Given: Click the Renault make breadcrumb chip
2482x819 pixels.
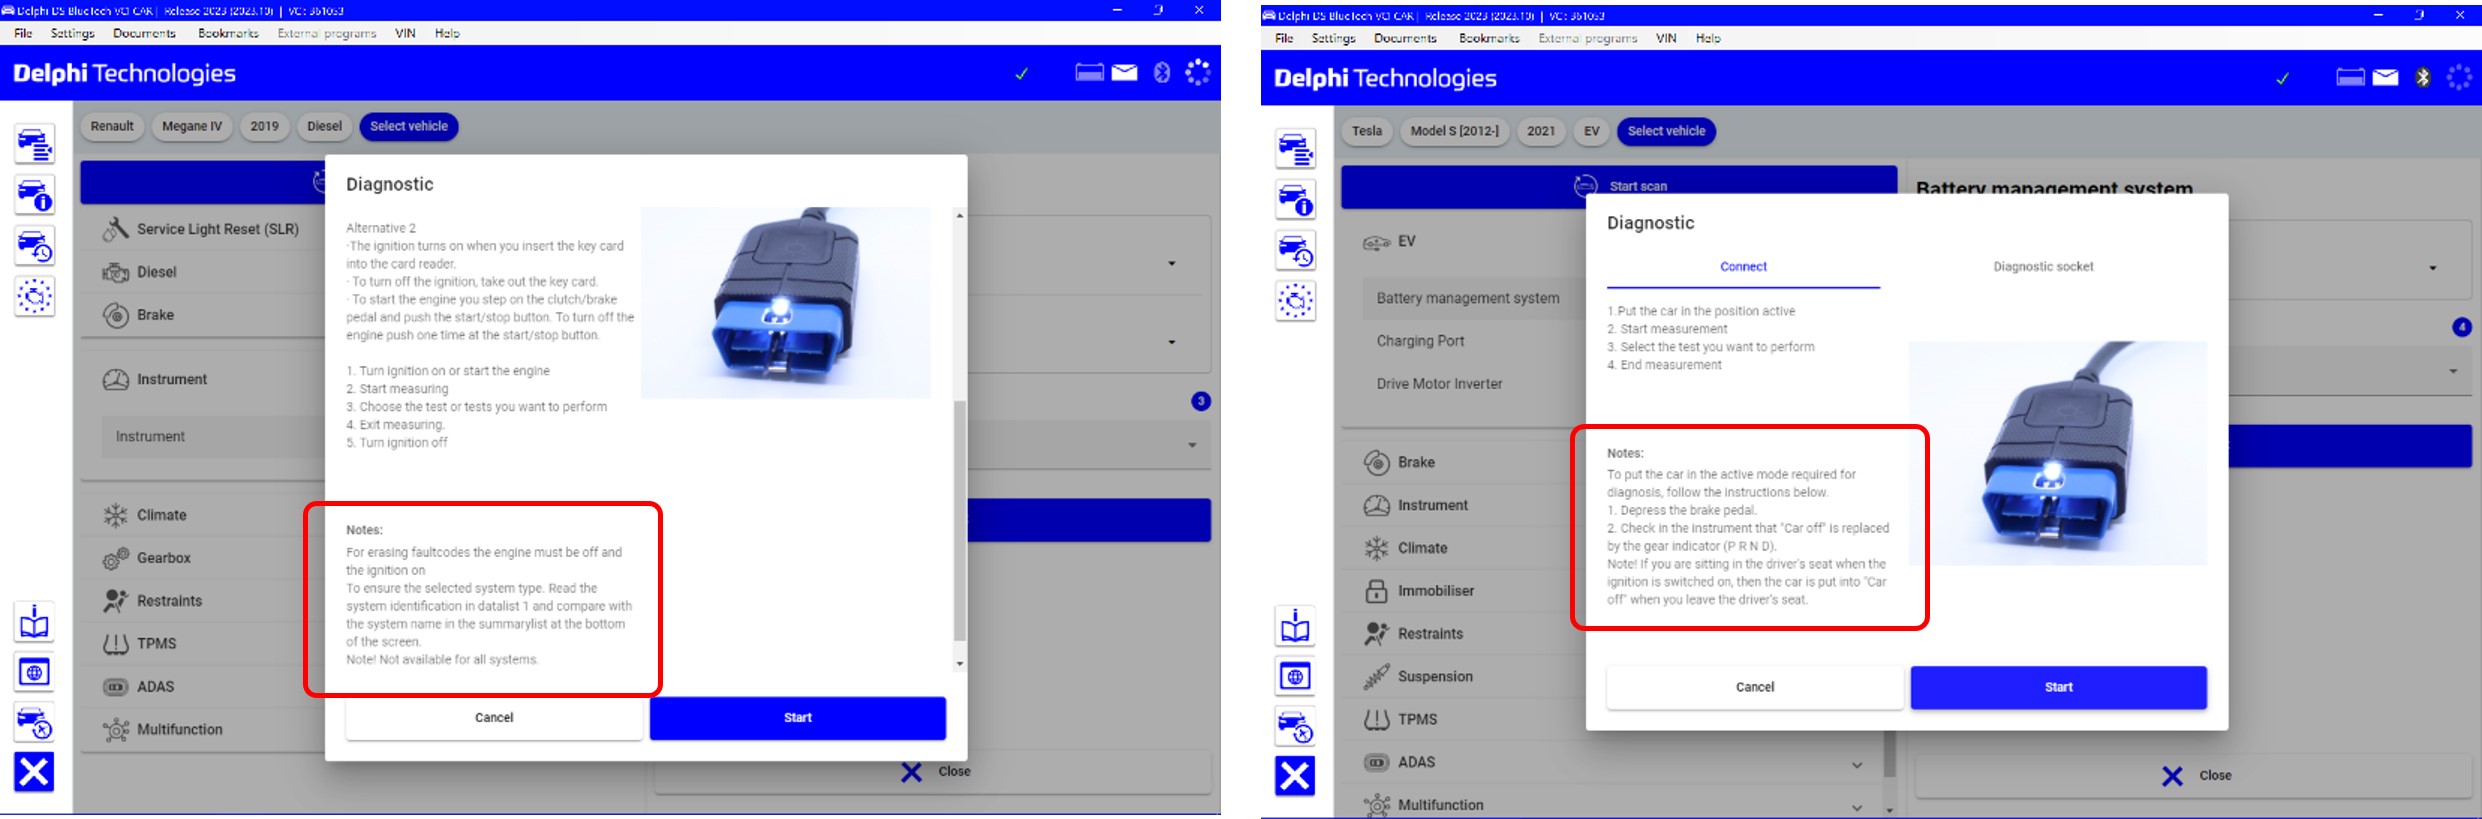Looking at the screenshot, I should [x=112, y=126].
